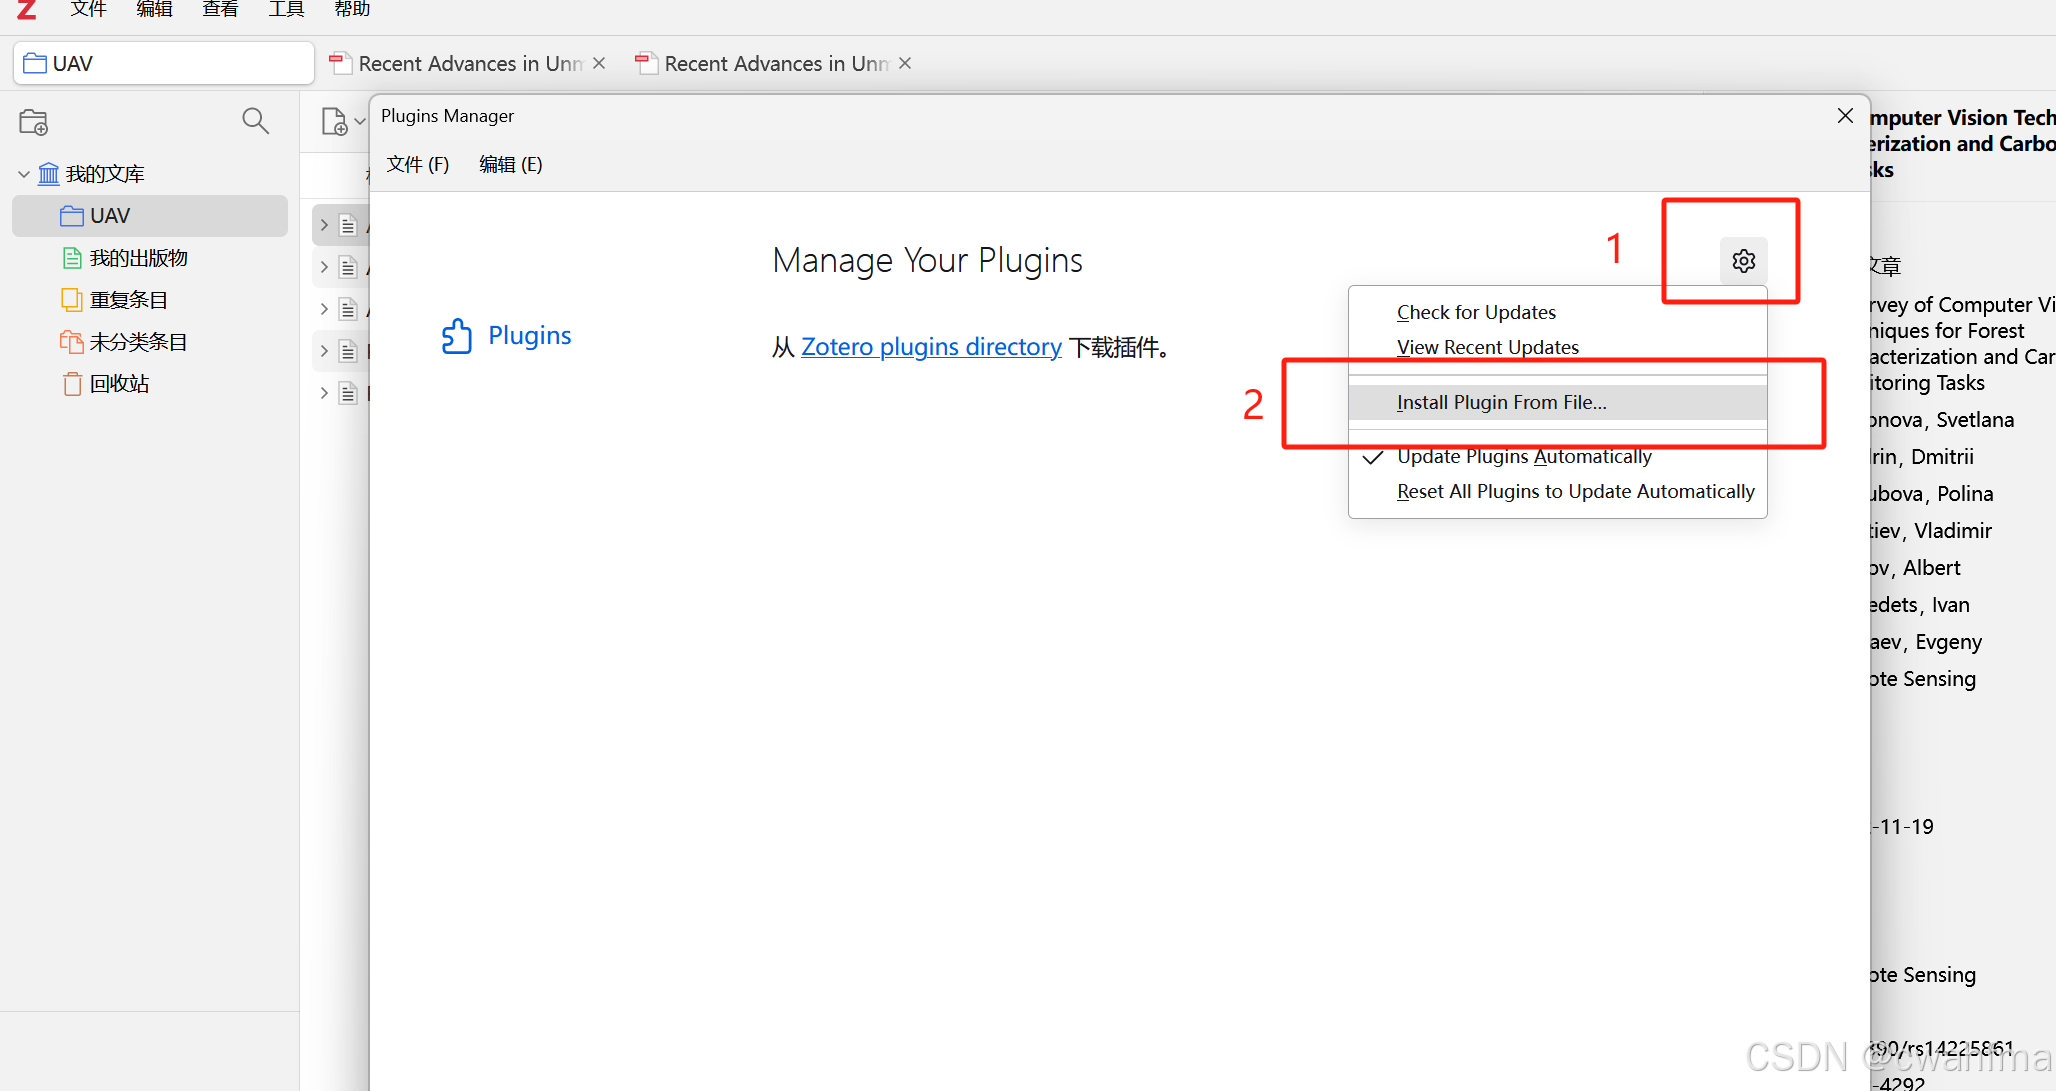Select the Plugins puzzle piece icon
The height and width of the screenshot is (1091, 2056).
tap(456, 336)
